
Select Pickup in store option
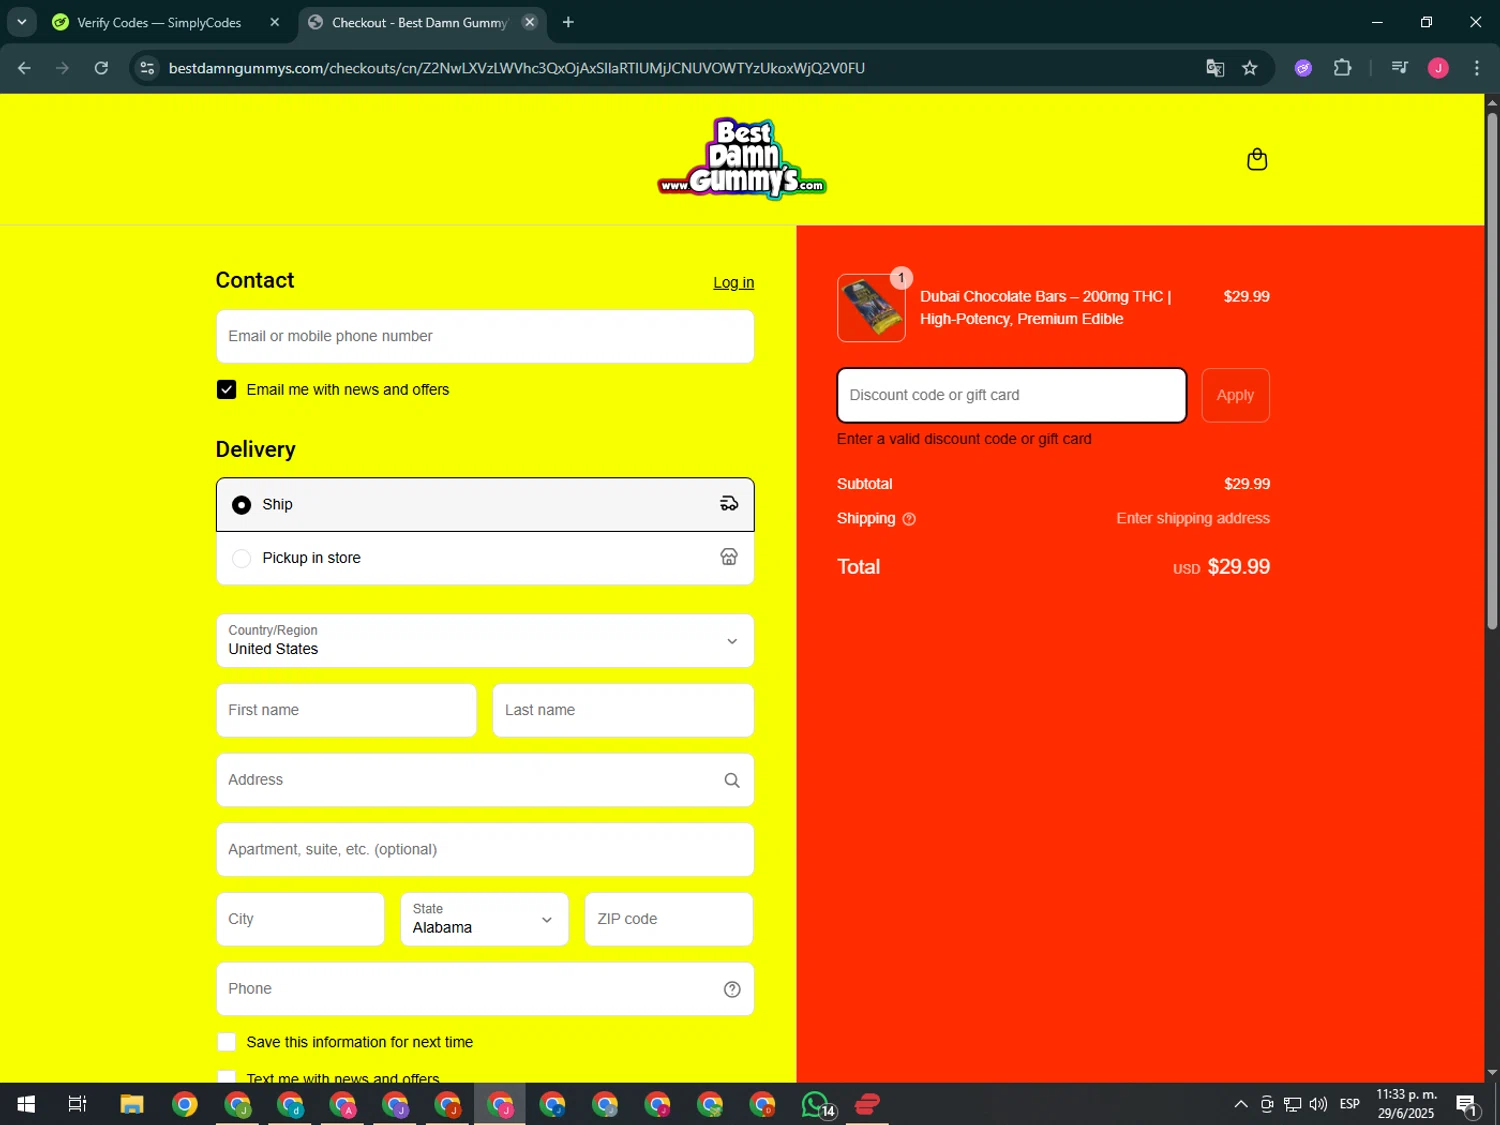[485, 558]
